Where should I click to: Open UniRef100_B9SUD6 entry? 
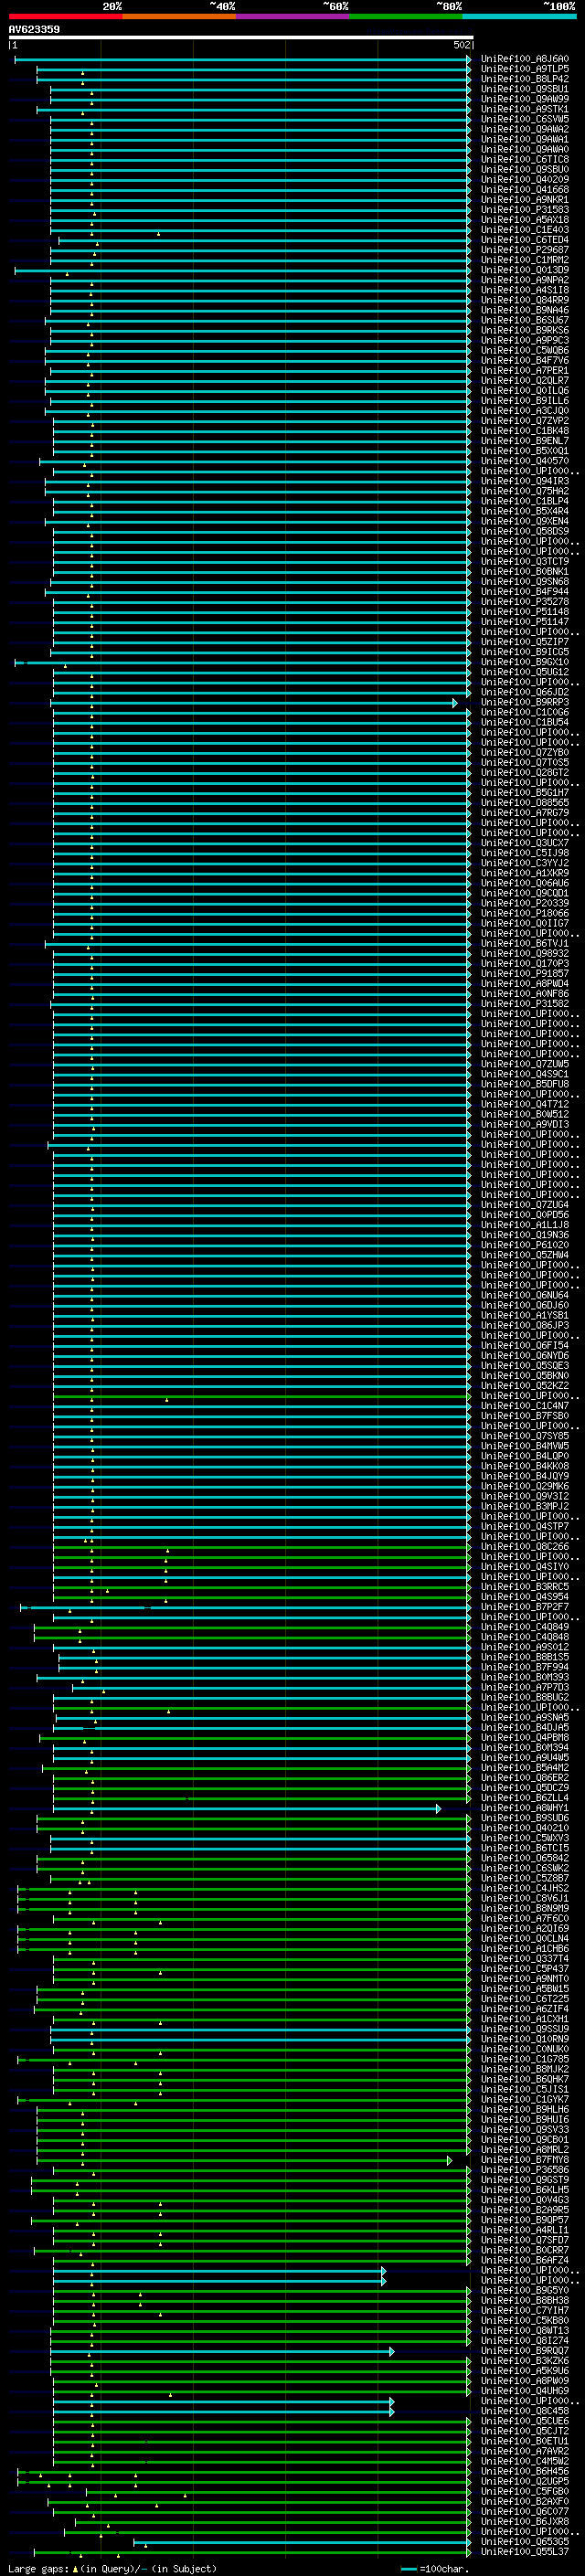click(x=525, y=1818)
